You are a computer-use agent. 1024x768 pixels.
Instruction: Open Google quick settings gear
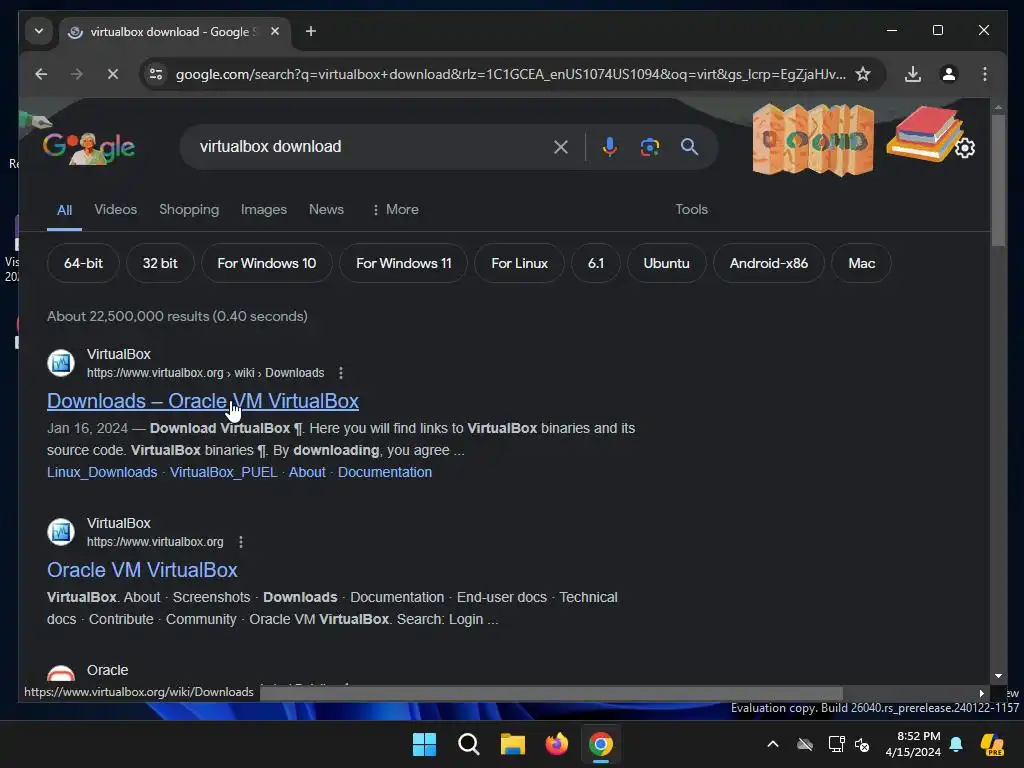(x=965, y=148)
